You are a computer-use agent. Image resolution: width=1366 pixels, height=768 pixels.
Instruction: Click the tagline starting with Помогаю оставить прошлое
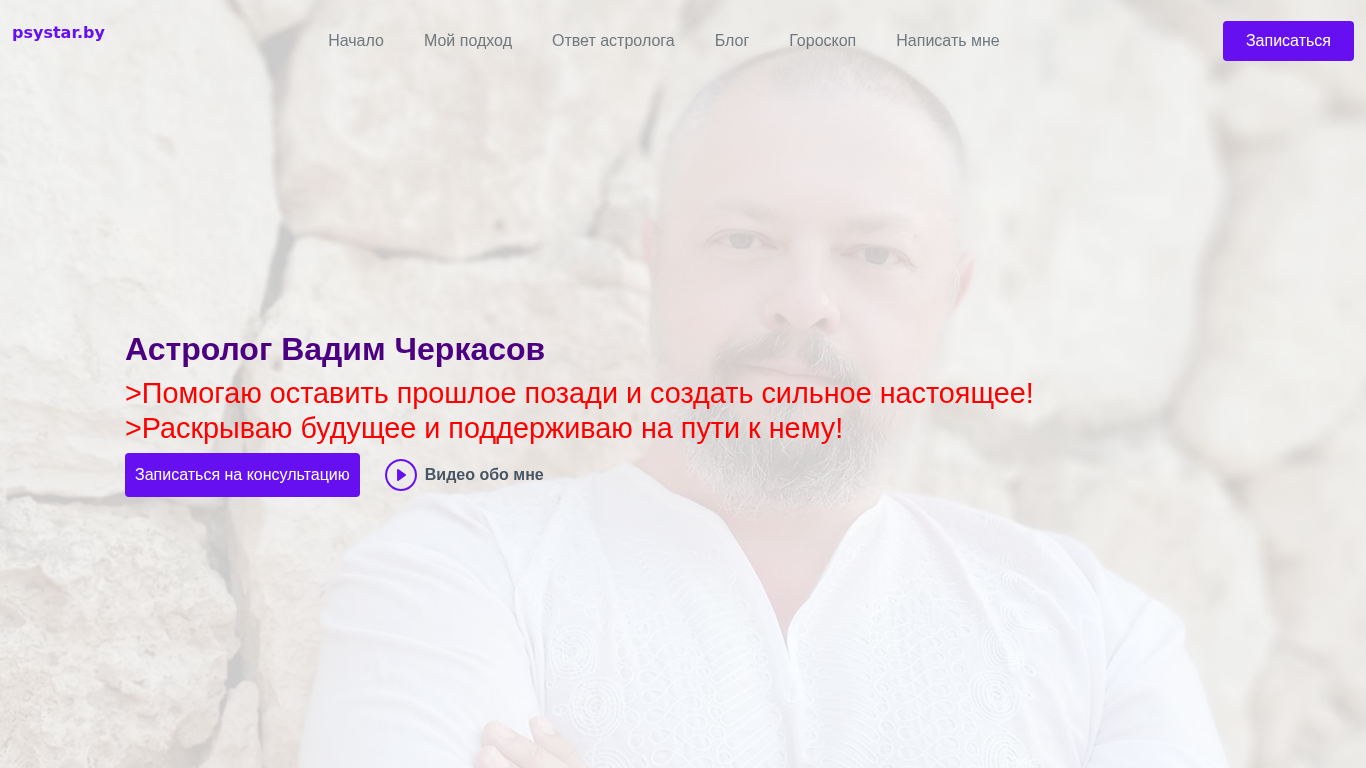point(579,393)
